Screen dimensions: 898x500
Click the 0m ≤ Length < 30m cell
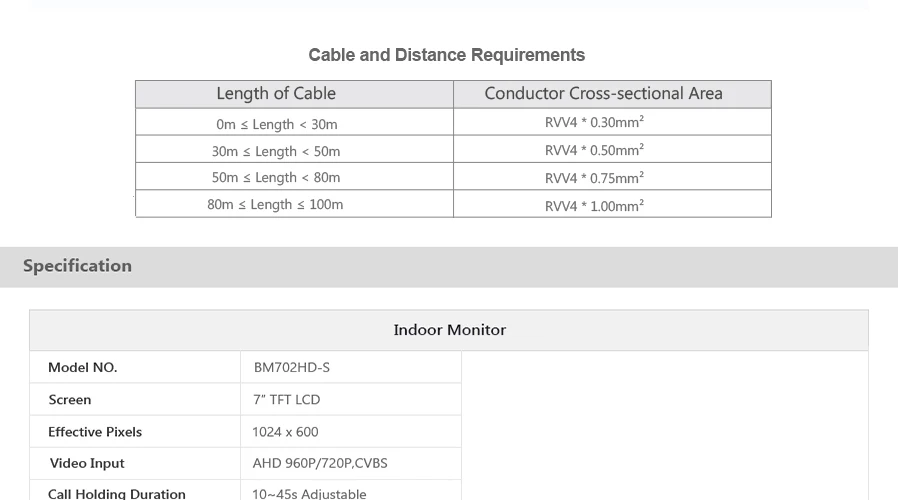click(x=294, y=122)
